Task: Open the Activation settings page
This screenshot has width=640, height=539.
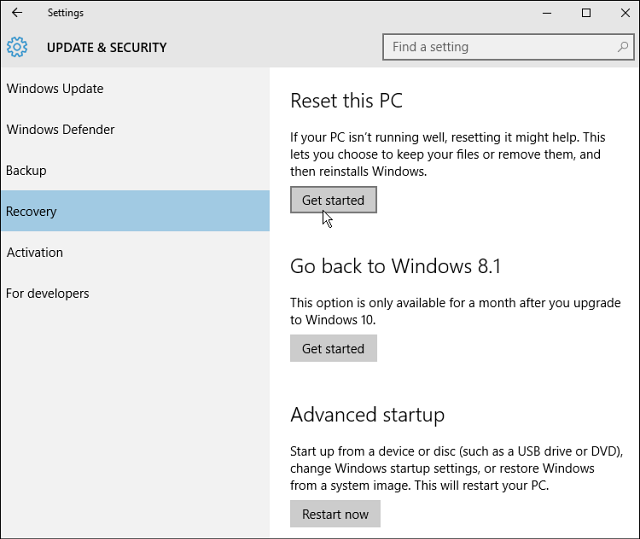Action: click(x=35, y=253)
